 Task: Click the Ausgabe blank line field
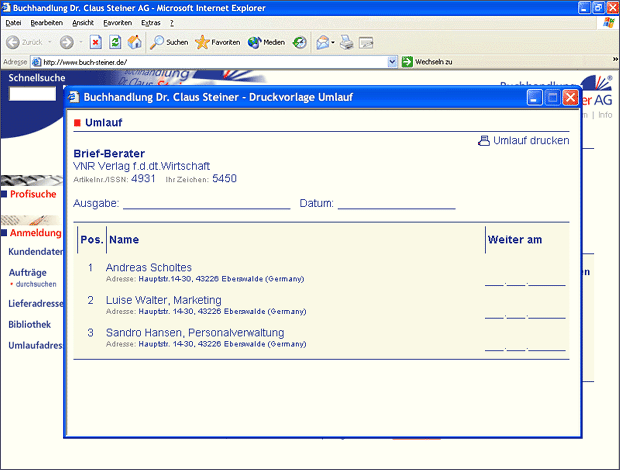coord(206,204)
